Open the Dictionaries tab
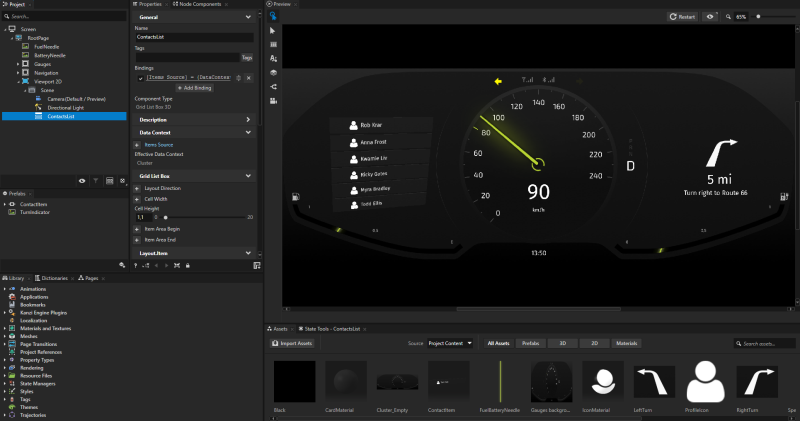This screenshot has height=421, width=800. coord(55,277)
